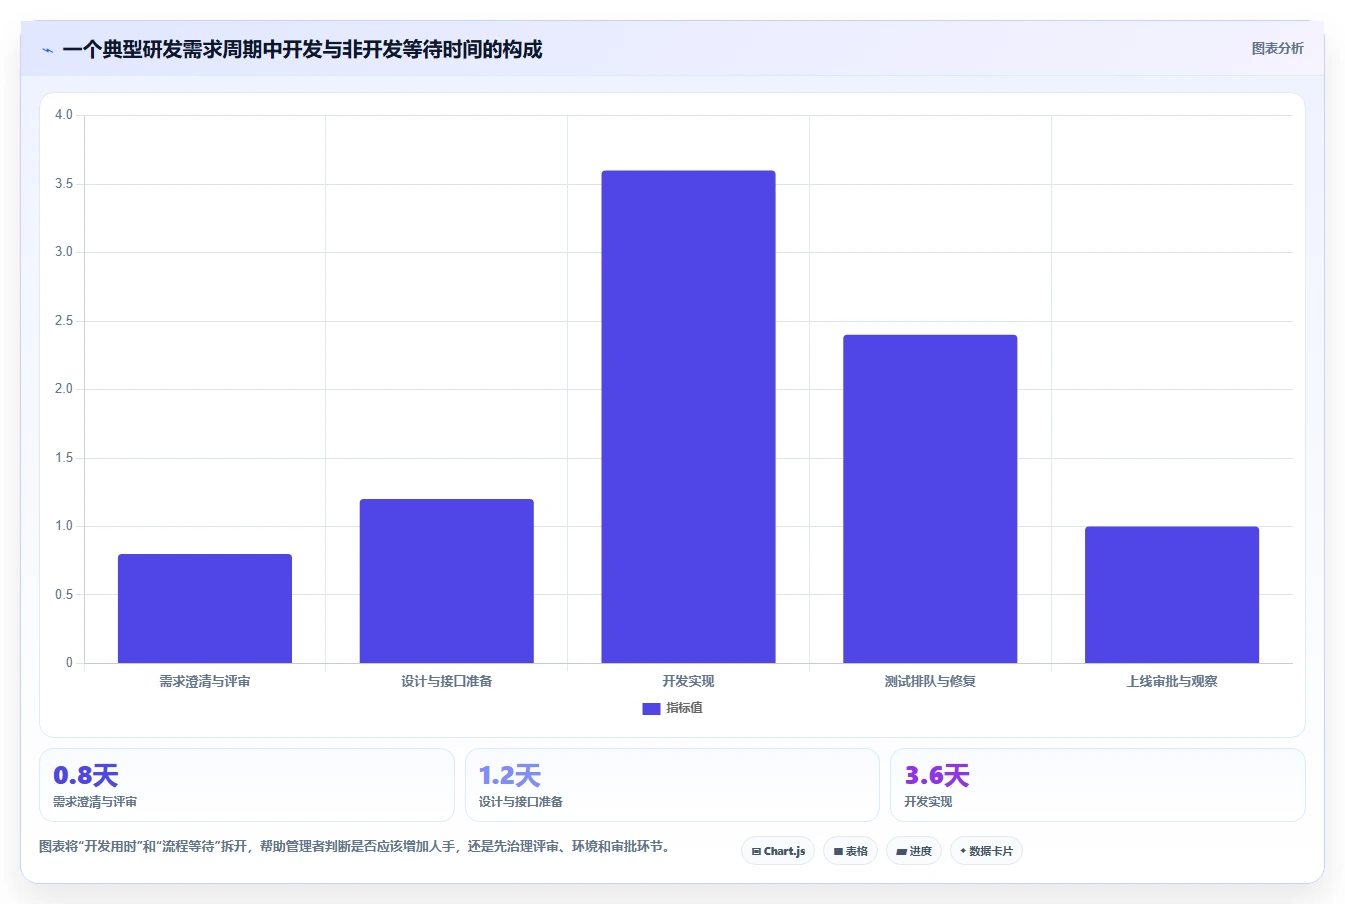Click the description text starting 图表将“开发用时”
The width and height of the screenshot is (1345, 904).
click(x=354, y=847)
